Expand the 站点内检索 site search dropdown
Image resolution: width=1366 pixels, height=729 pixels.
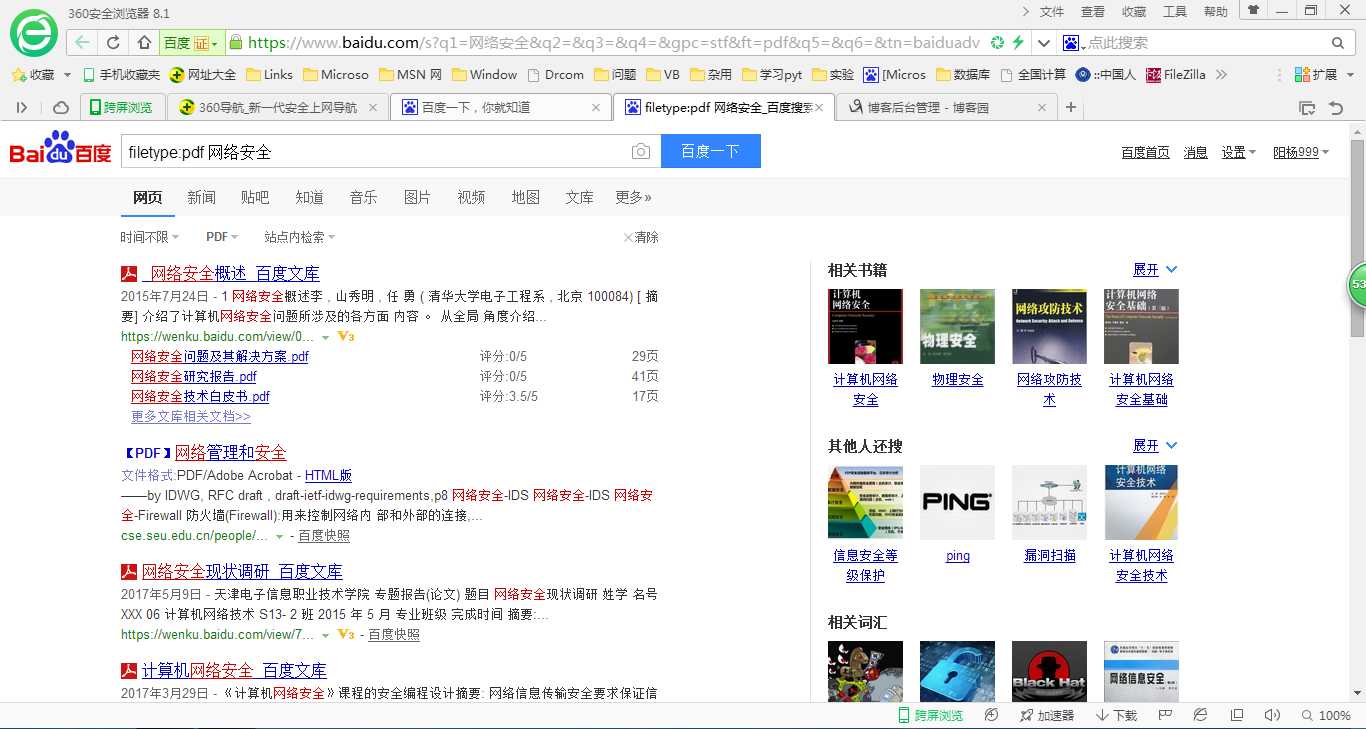(x=300, y=237)
